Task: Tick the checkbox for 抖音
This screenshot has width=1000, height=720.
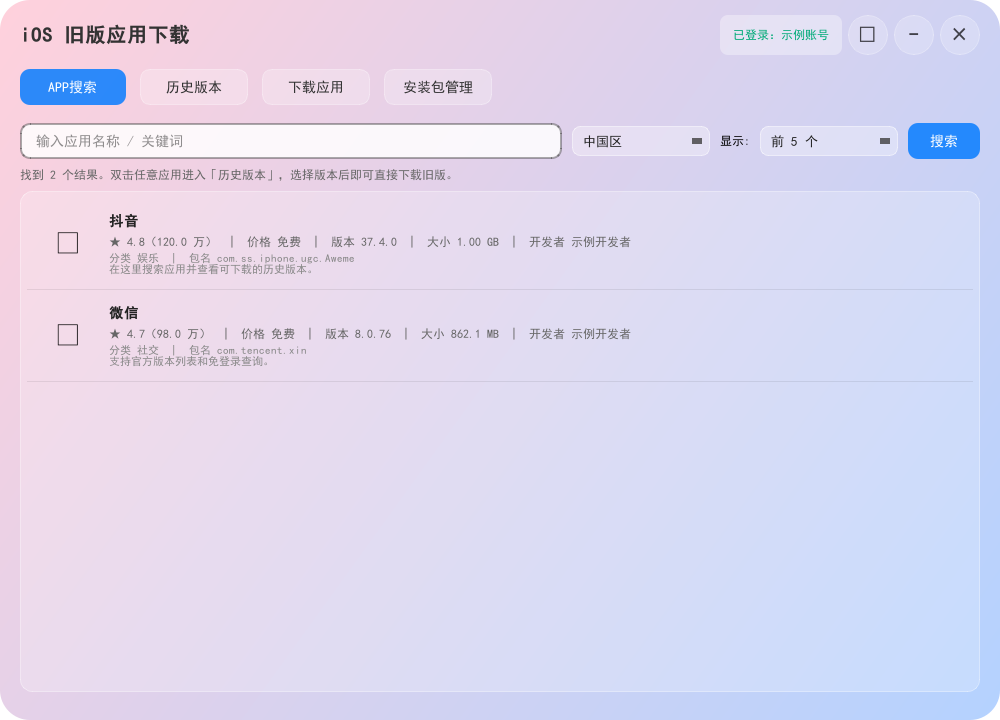Action: point(68,243)
